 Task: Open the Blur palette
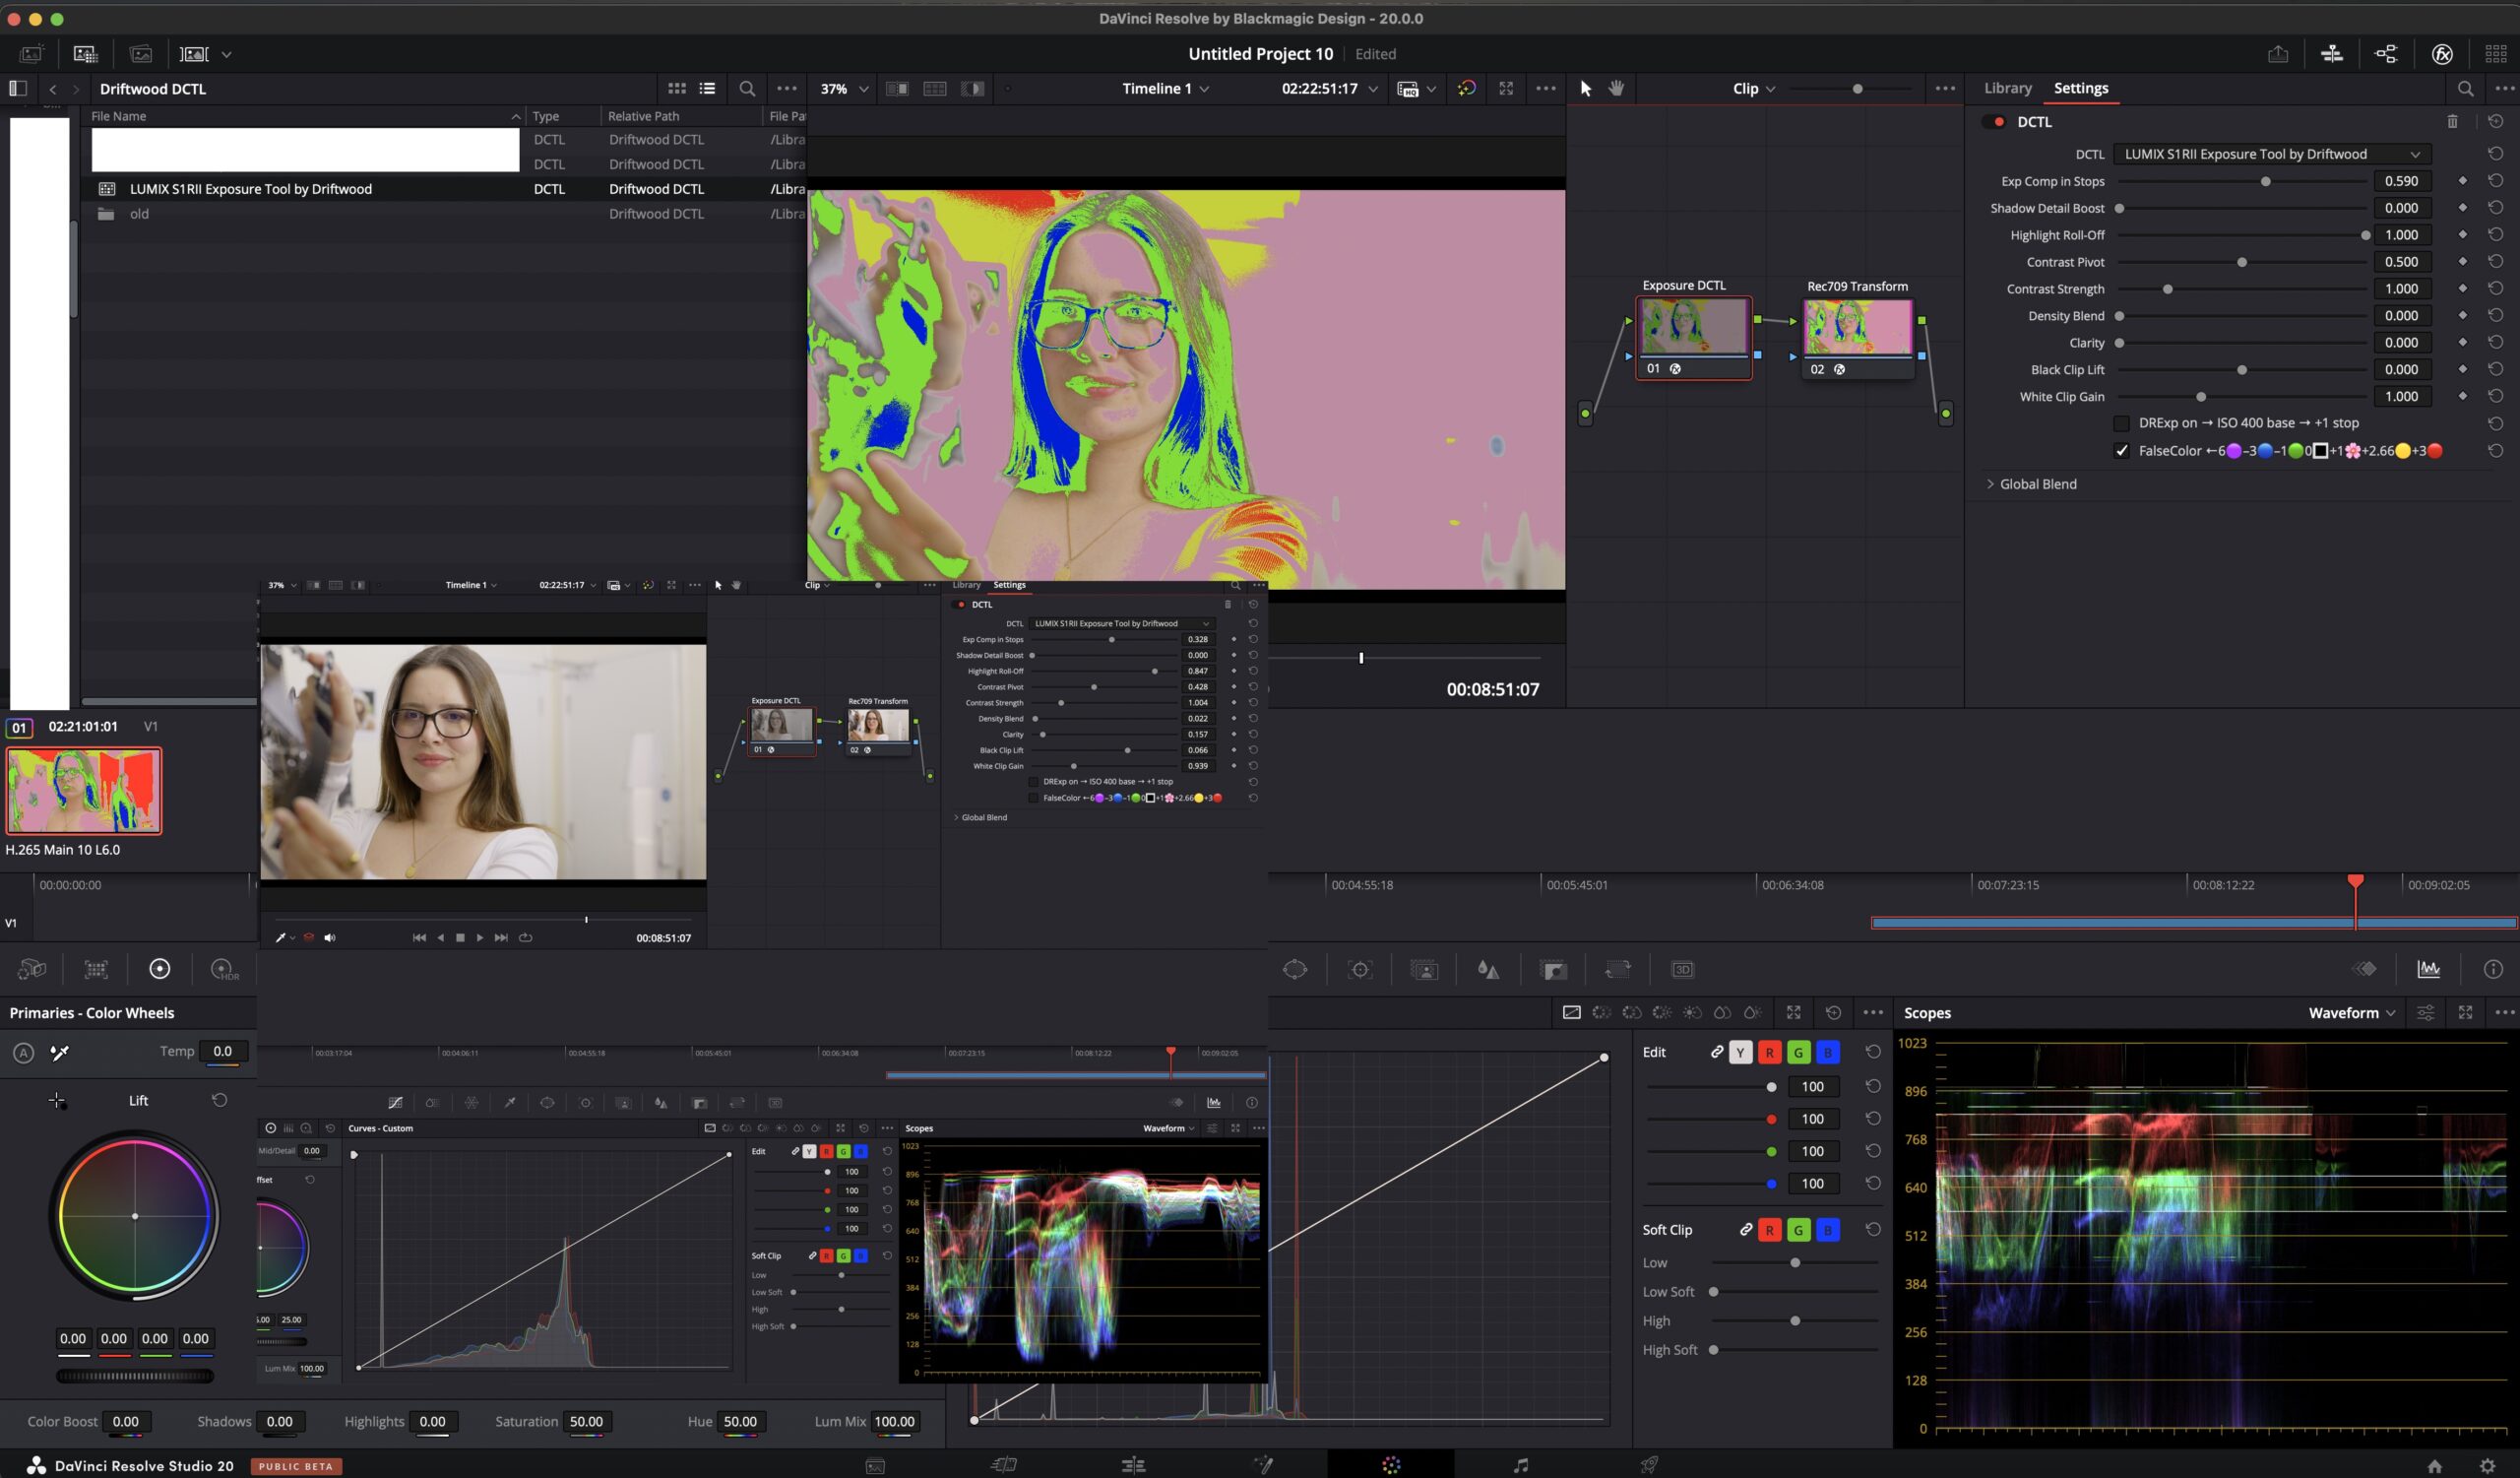point(1488,969)
